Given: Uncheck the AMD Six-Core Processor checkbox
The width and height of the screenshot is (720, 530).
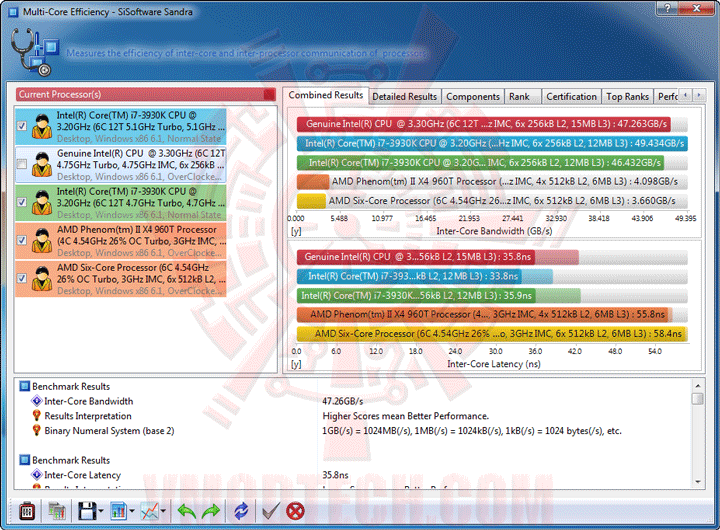Looking at the screenshot, I should click(22, 278).
